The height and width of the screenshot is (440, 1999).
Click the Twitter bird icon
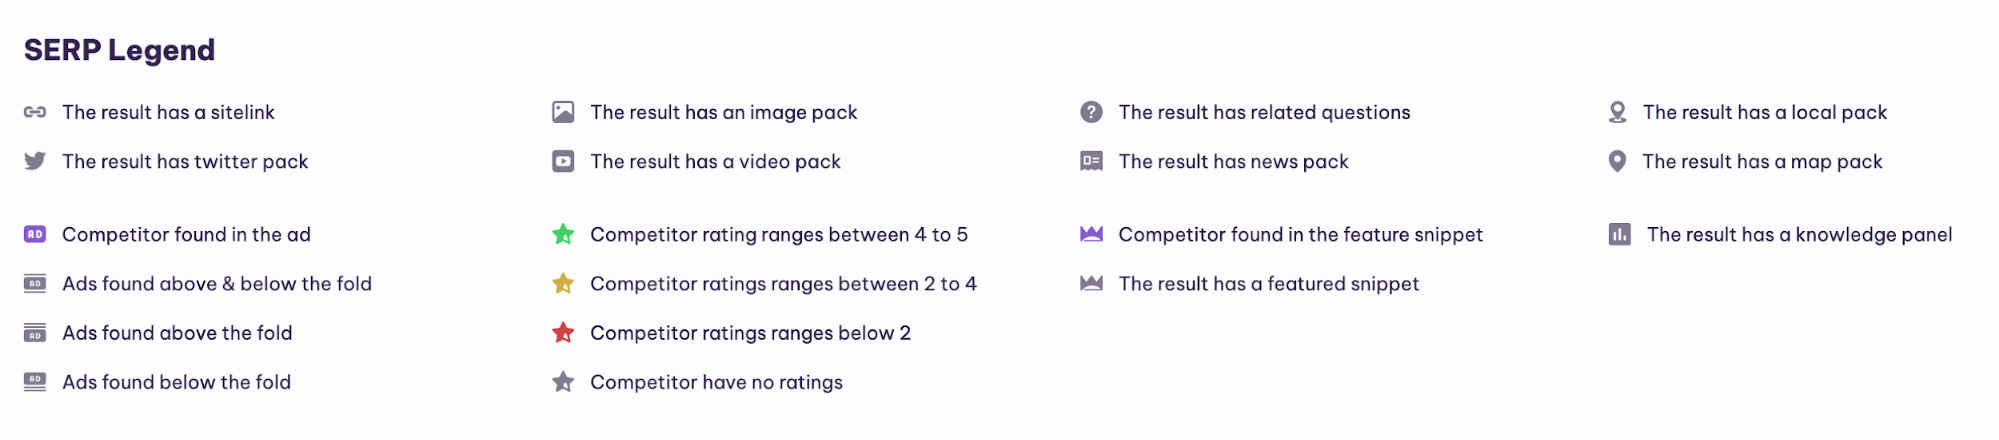[x=35, y=161]
